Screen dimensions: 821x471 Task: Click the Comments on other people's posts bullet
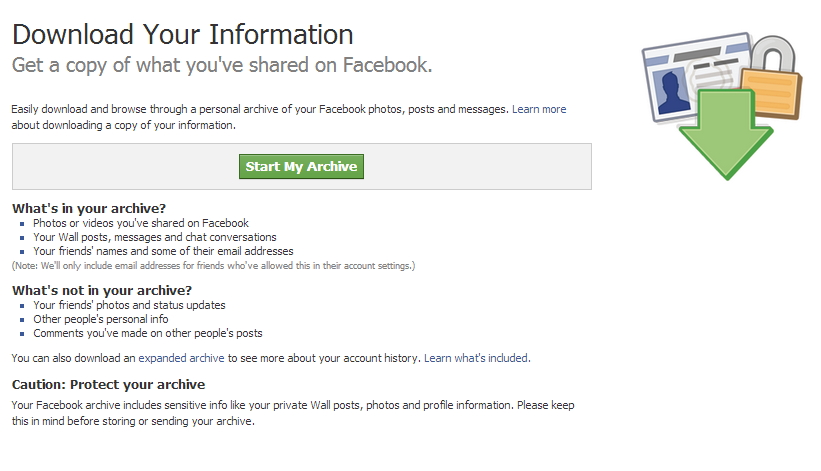click(147, 333)
